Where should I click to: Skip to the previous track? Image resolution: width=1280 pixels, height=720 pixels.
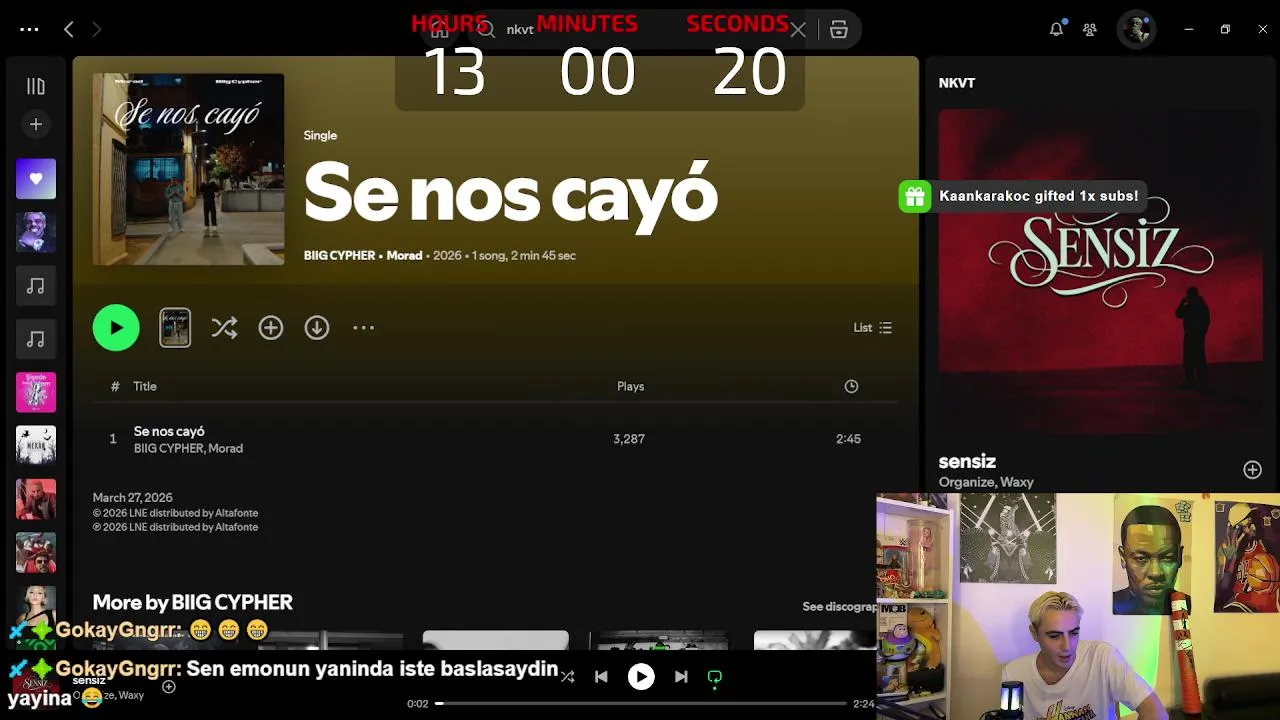tap(601, 677)
